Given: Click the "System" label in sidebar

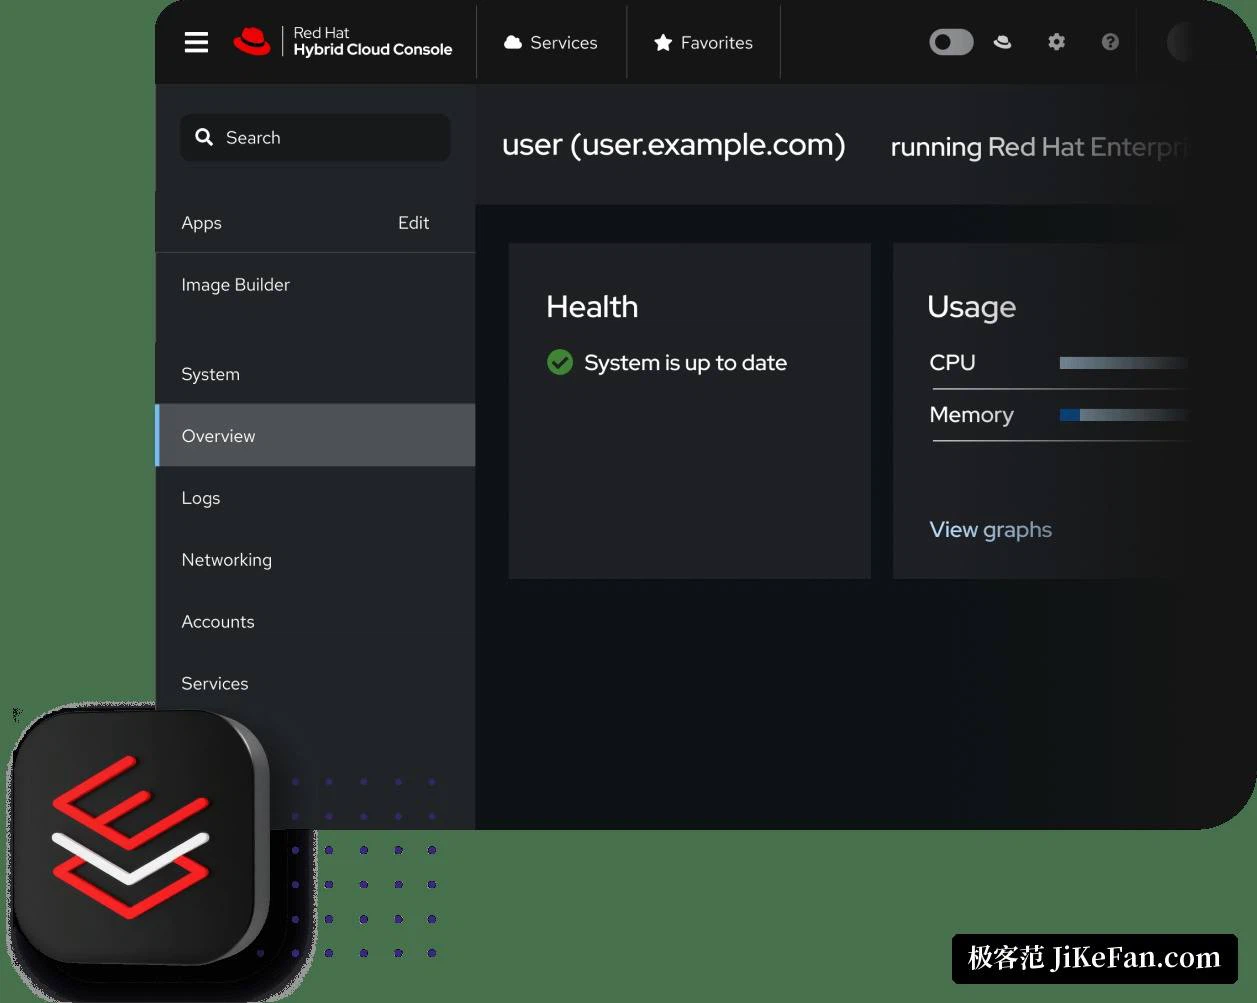Looking at the screenshot, I should point(210,375).
